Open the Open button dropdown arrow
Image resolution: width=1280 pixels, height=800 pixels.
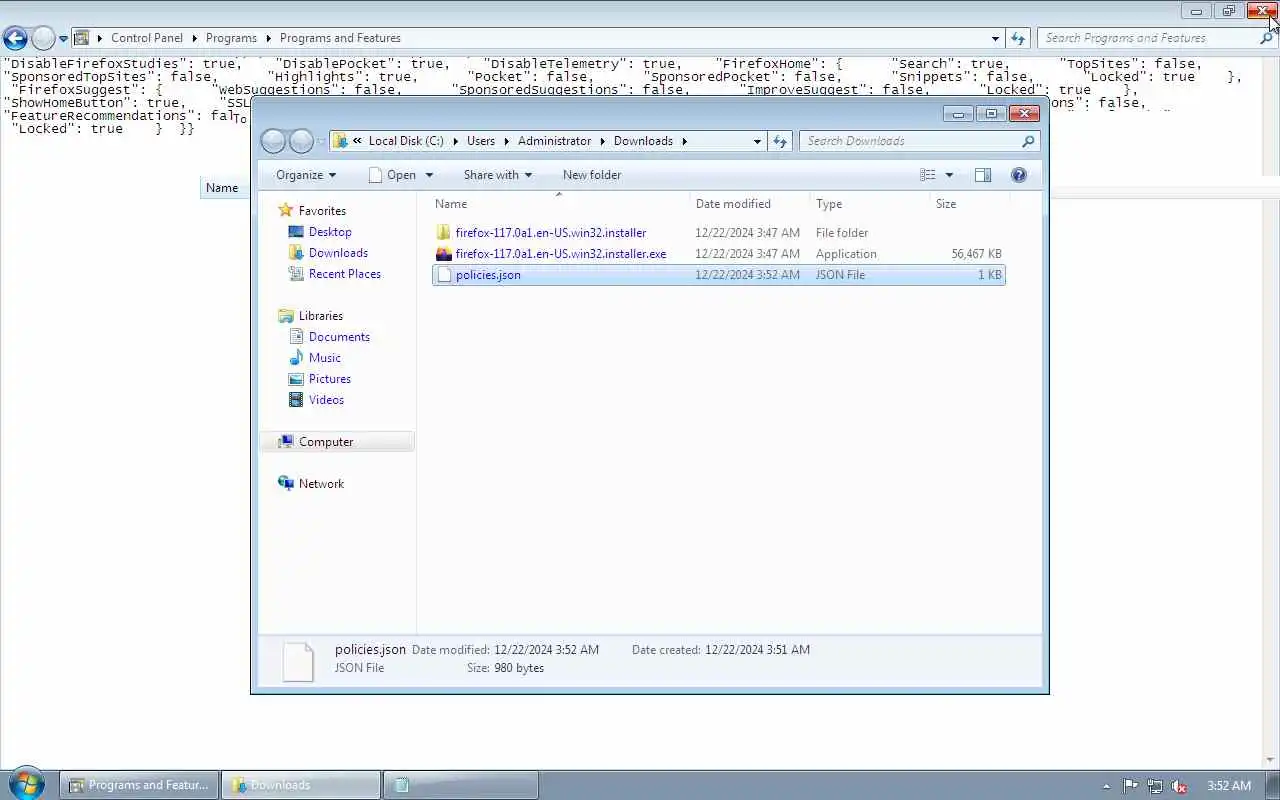(429, 175)
